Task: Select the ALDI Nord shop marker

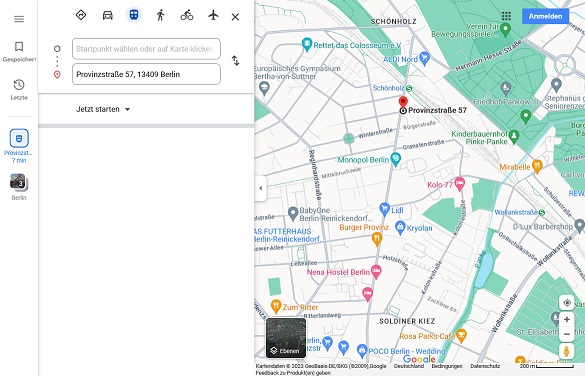Action: click(425, 58)
